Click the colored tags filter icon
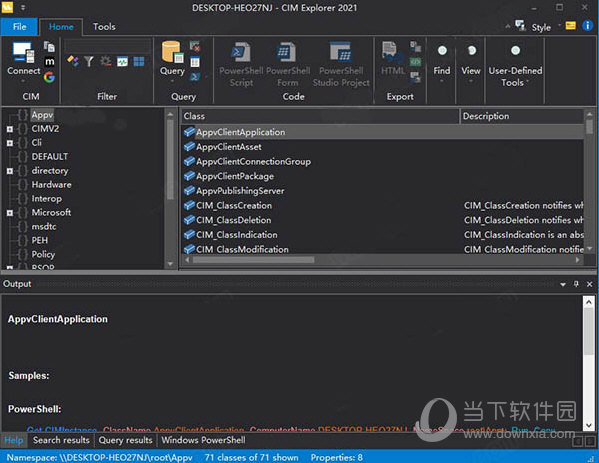This screenshot has height=463, width=599. 73,61
